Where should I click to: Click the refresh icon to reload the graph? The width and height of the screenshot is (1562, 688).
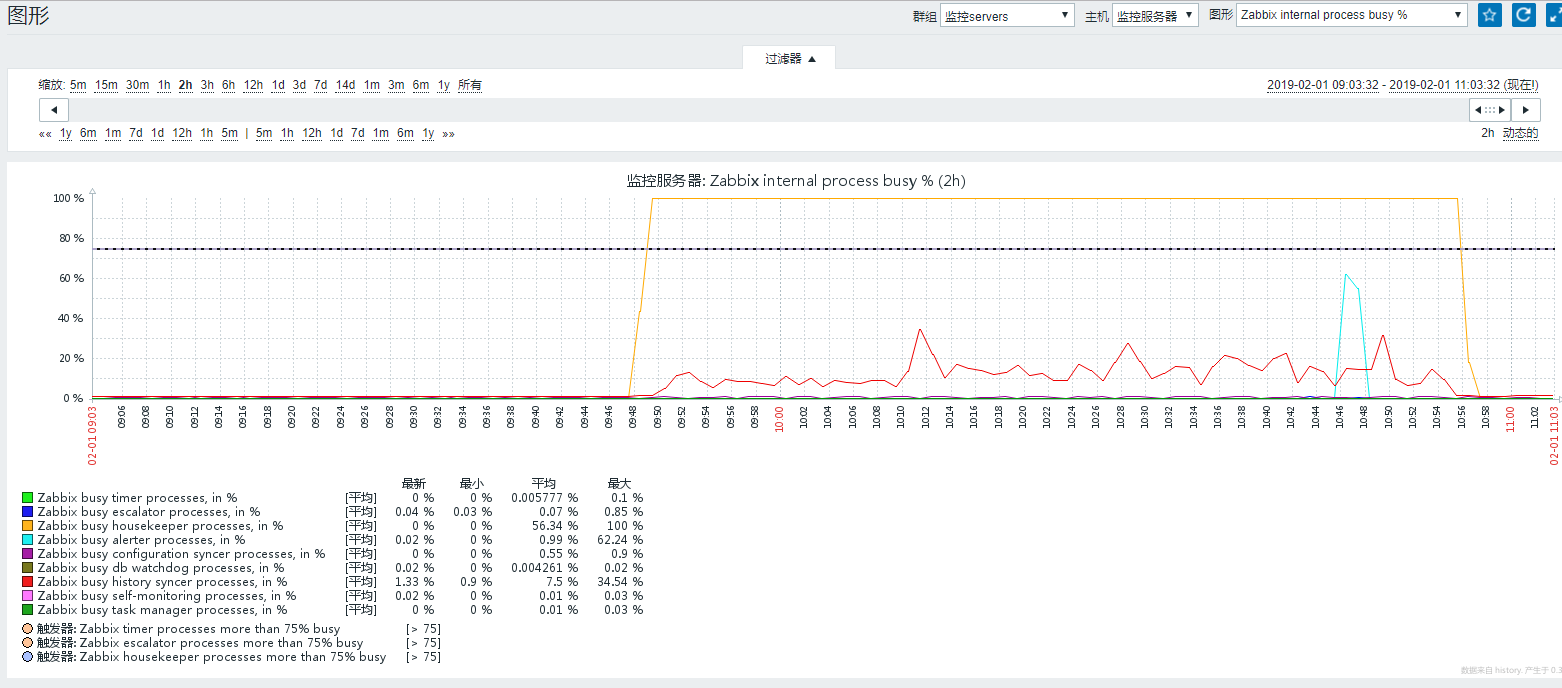pos(1523,14)
